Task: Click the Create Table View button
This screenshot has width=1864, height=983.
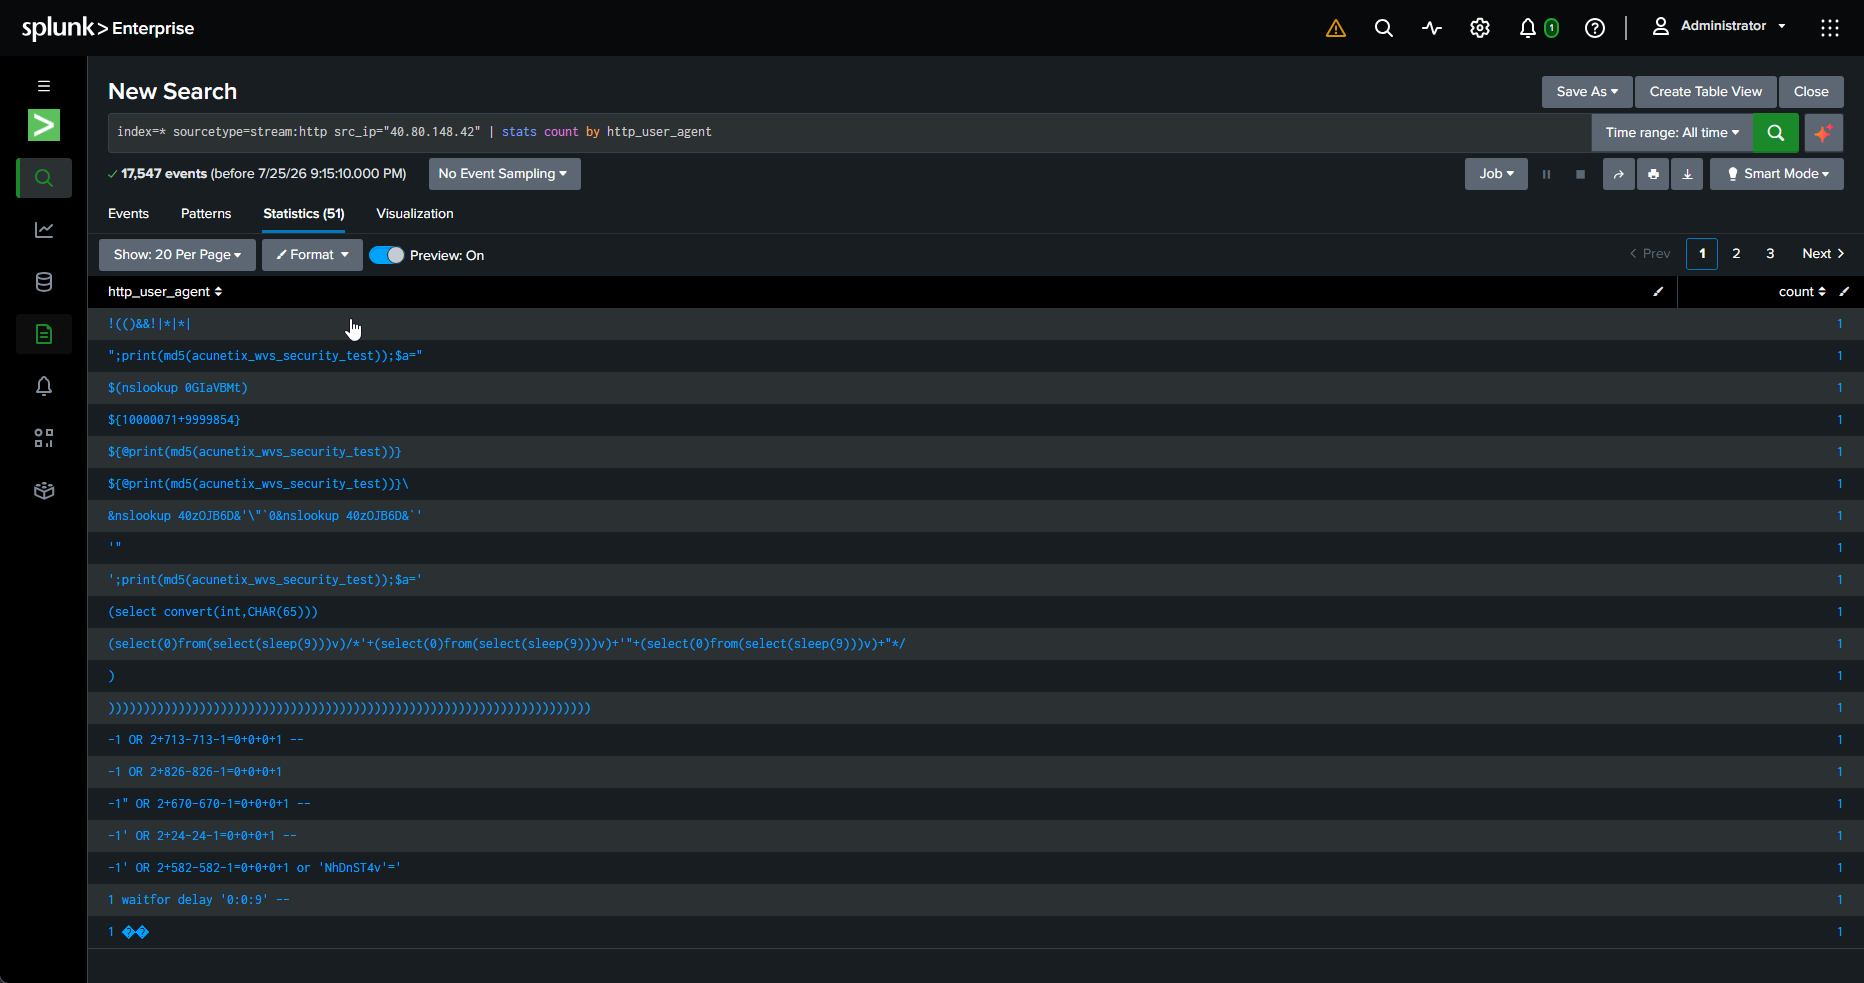Action: 1706,92
